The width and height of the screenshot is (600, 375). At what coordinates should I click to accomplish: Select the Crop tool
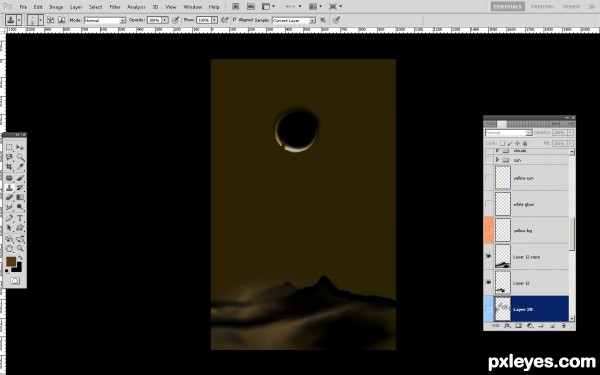click(x=10, y=166)
